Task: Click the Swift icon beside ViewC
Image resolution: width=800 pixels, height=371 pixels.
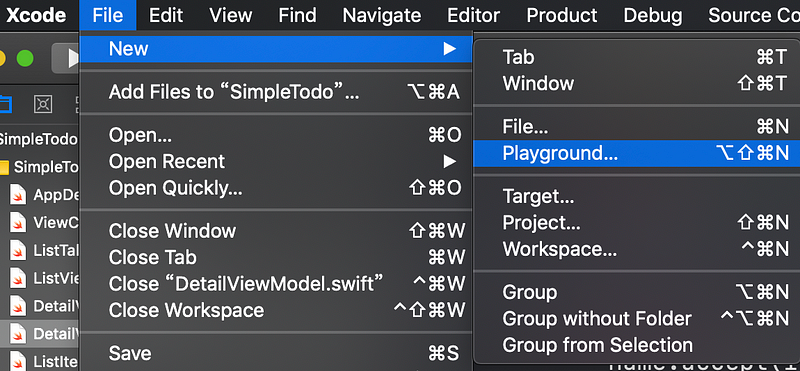Action: [18, 222]
